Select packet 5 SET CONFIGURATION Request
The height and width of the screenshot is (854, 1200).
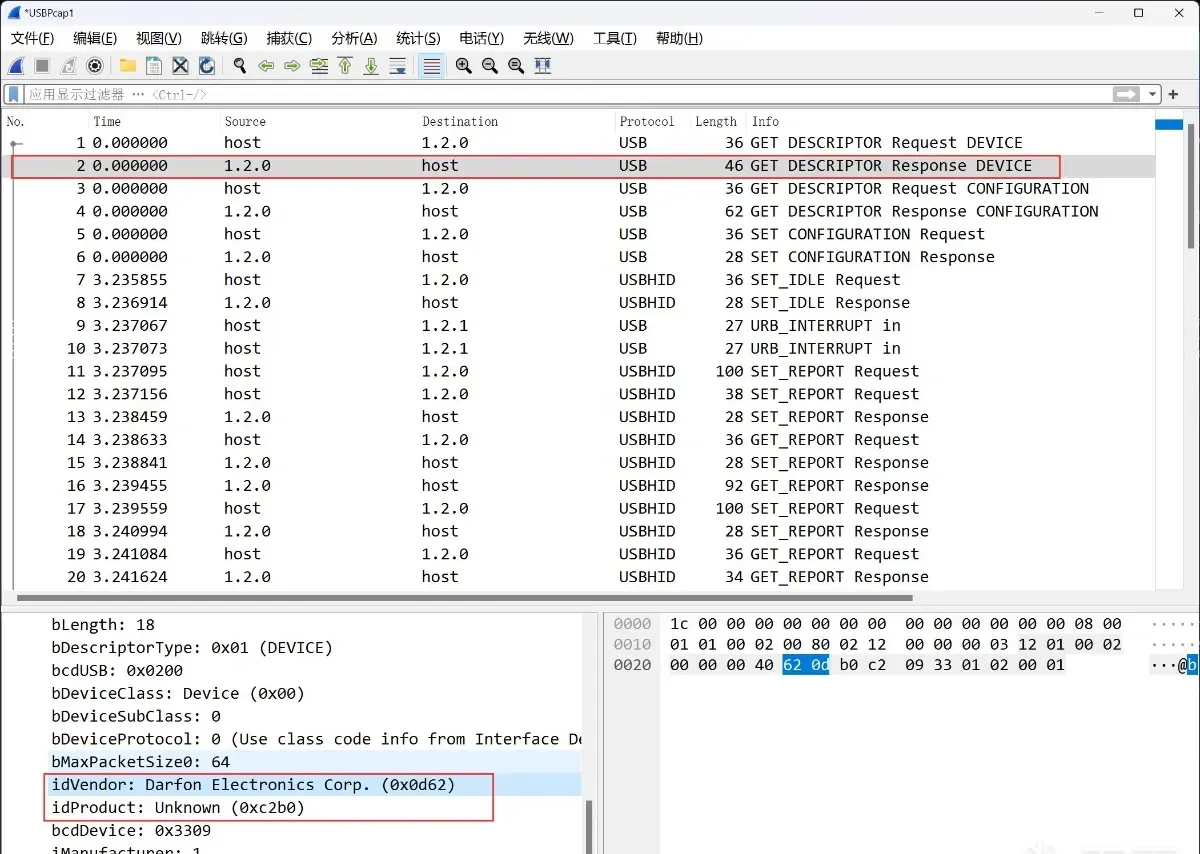[x=578, y=234]
